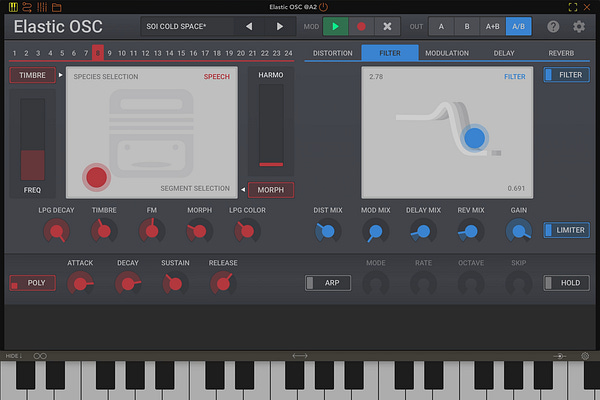Click the DELAY MIX knob
The height and width of the screenshot is (400, 600).
(x=423, y=231)
